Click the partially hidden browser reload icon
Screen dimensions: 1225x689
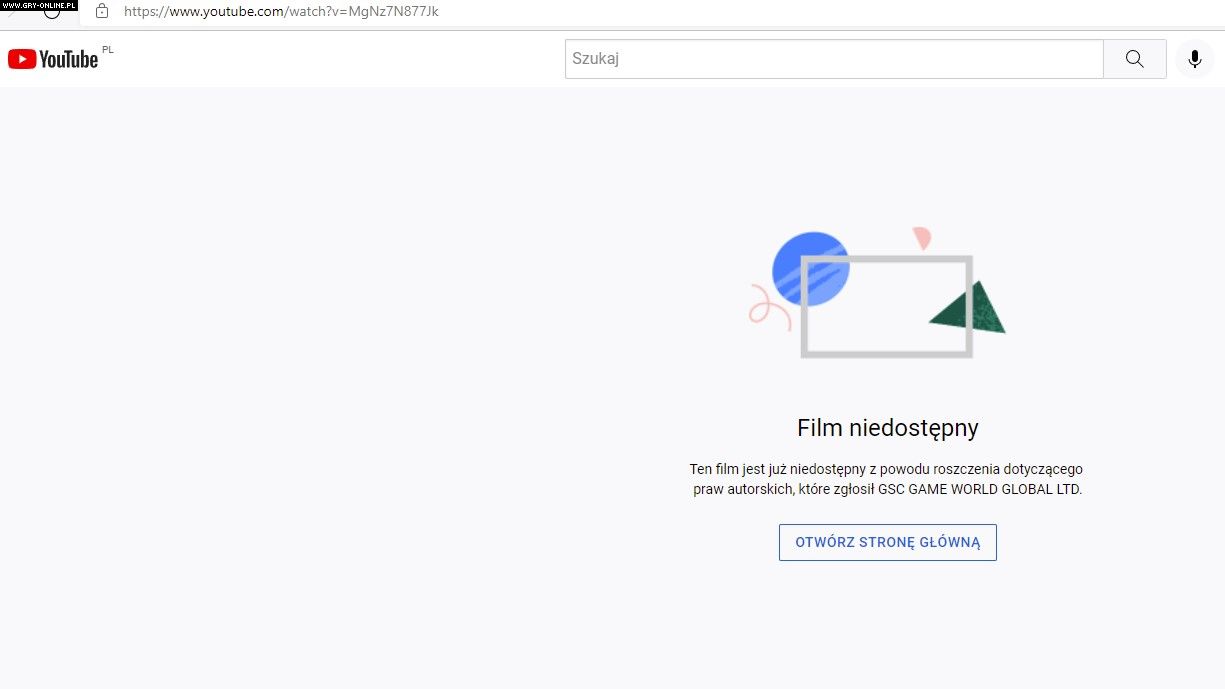coord(52,15)
